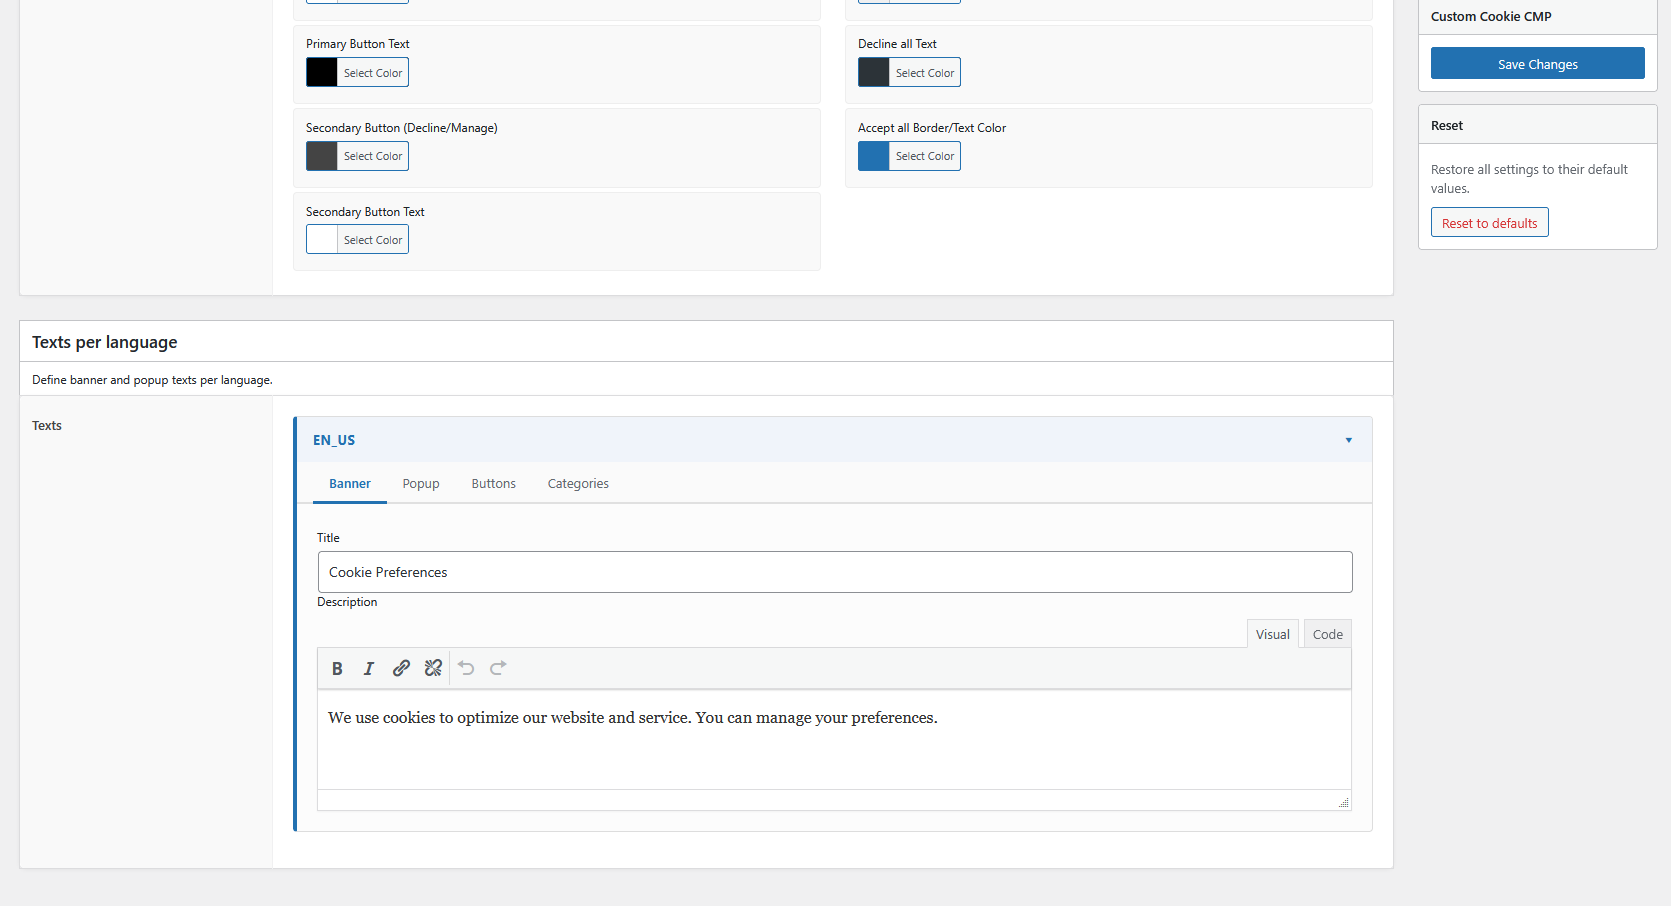Click inside the banner Title field
The width and height of the screenshot is (1671, 906).
tap(835, 572)
